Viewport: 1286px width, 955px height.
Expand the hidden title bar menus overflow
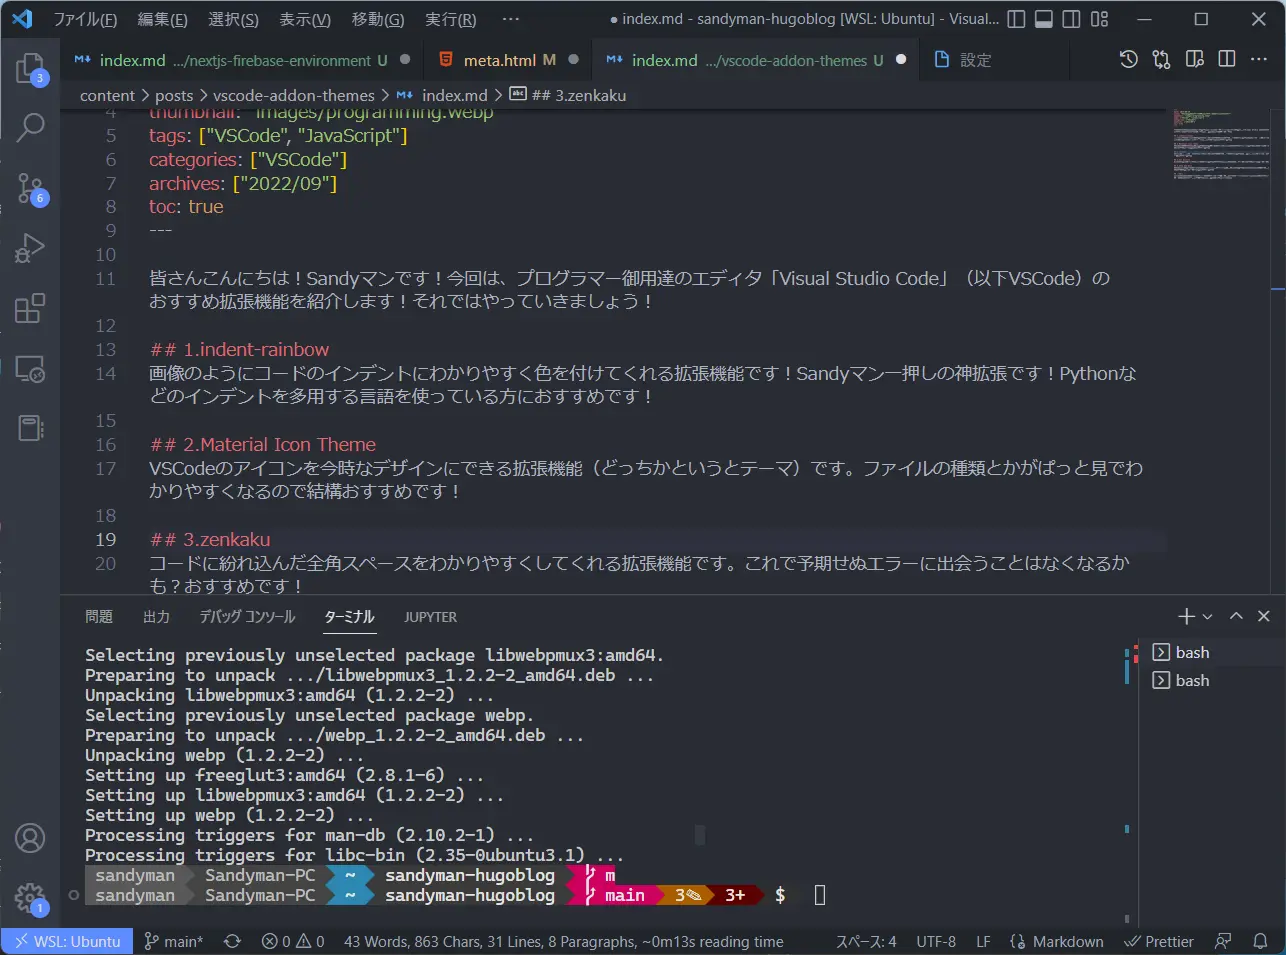pyautogui.click(x=511, y=19)
